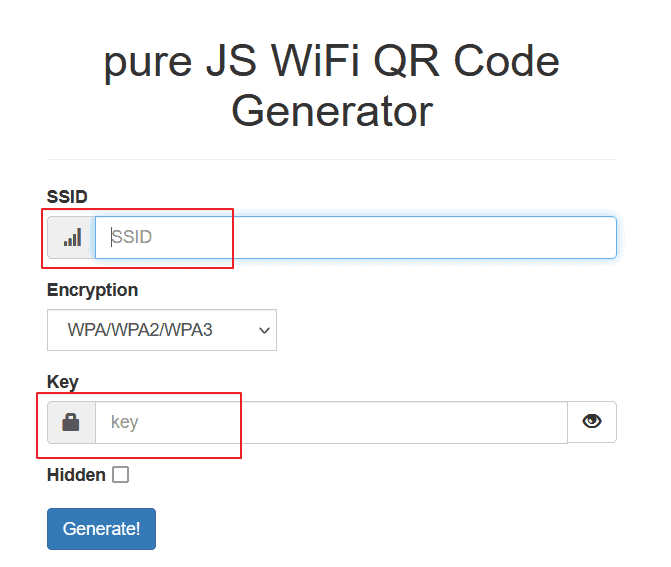This screenshot has height=567, width=671.
Task: Click the word "pure" in the heading
Action: pyautogui.click(x=150, y=64)
